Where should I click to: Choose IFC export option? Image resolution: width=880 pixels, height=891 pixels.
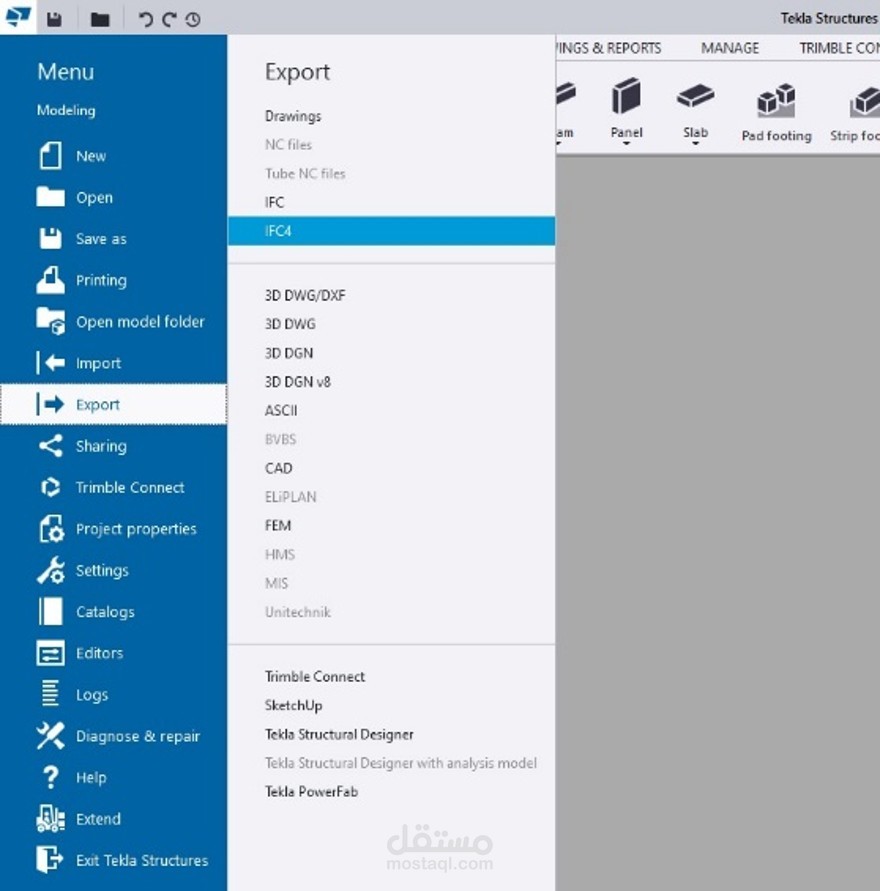pyautogui.click(x=274, y=202)
